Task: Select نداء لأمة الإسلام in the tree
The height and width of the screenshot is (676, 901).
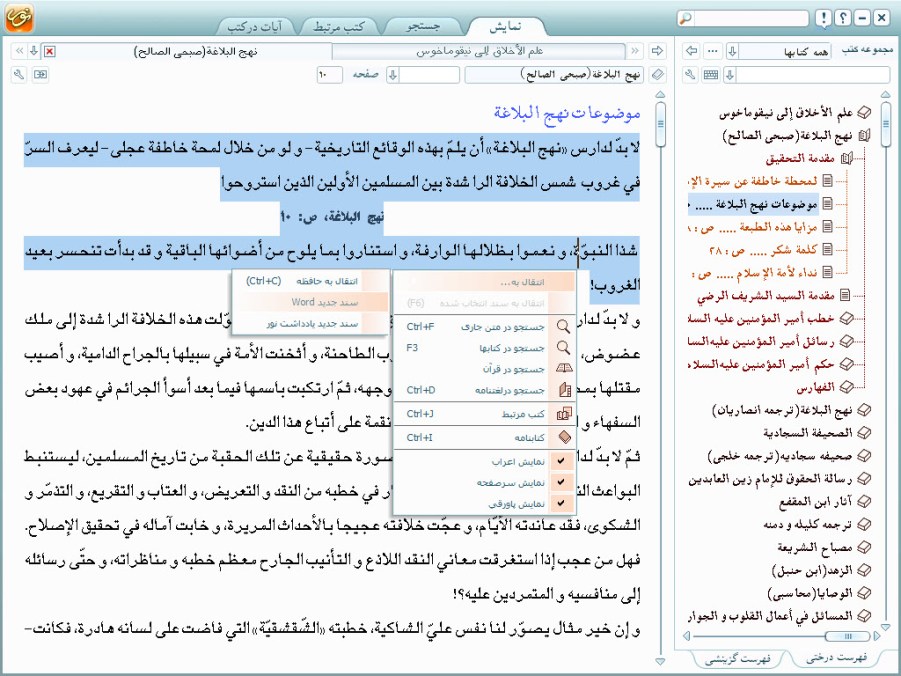Action: pos(755,272)
